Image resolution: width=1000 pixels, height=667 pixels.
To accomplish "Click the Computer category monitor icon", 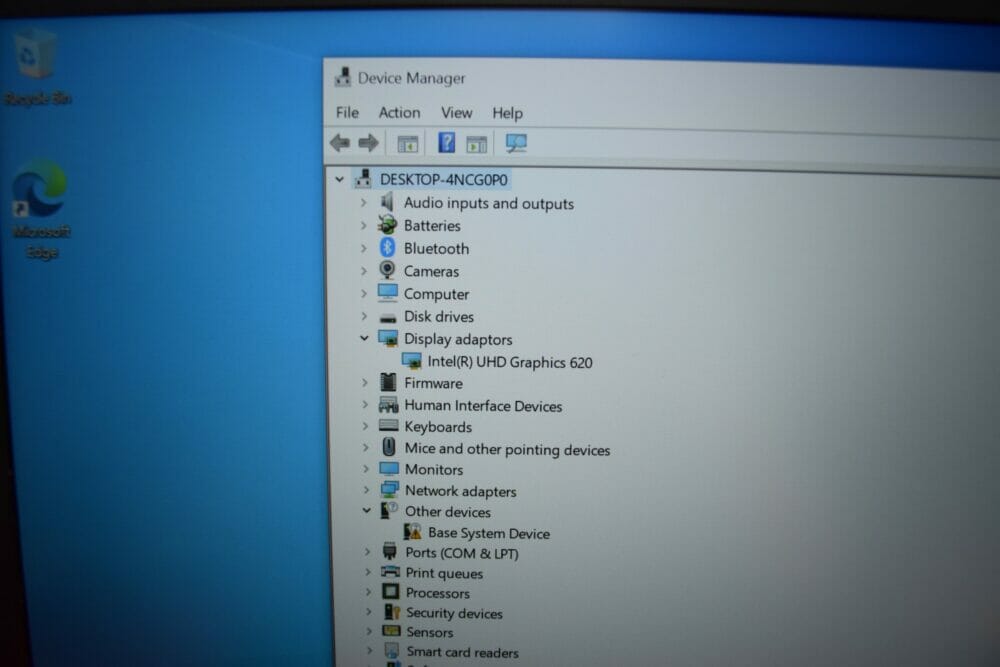I will pos(388,293).
